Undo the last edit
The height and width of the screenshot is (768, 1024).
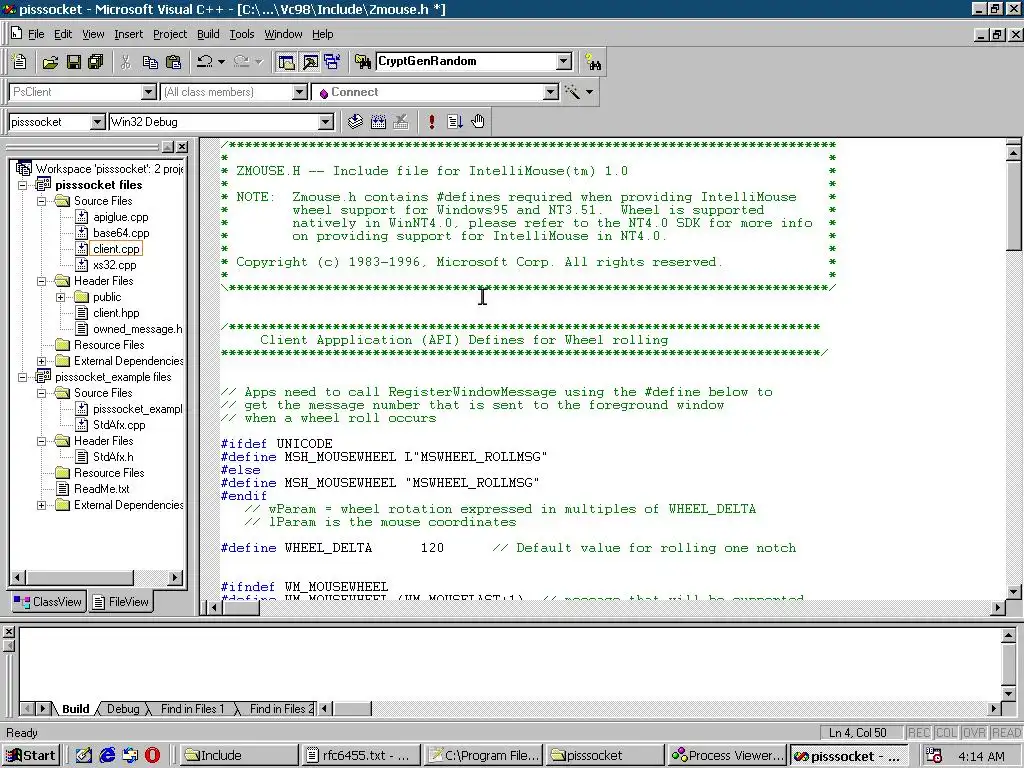click(x=205, y=62)
